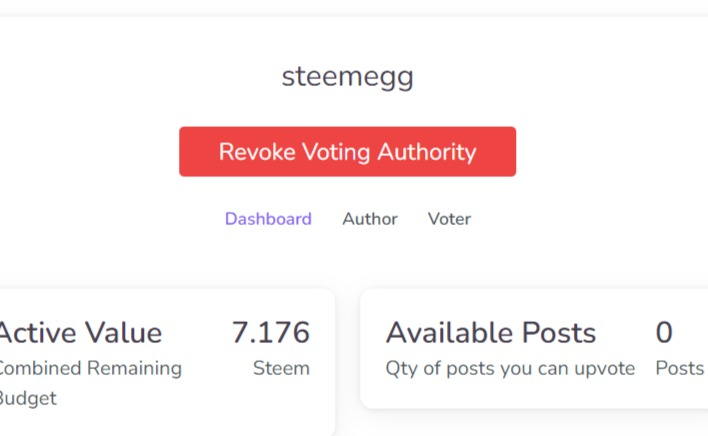Image resolution: width=708 pixels, height=436 pixels.
Task: Click the word 'Available' in the posts card
Action: (x=447, y=333)
